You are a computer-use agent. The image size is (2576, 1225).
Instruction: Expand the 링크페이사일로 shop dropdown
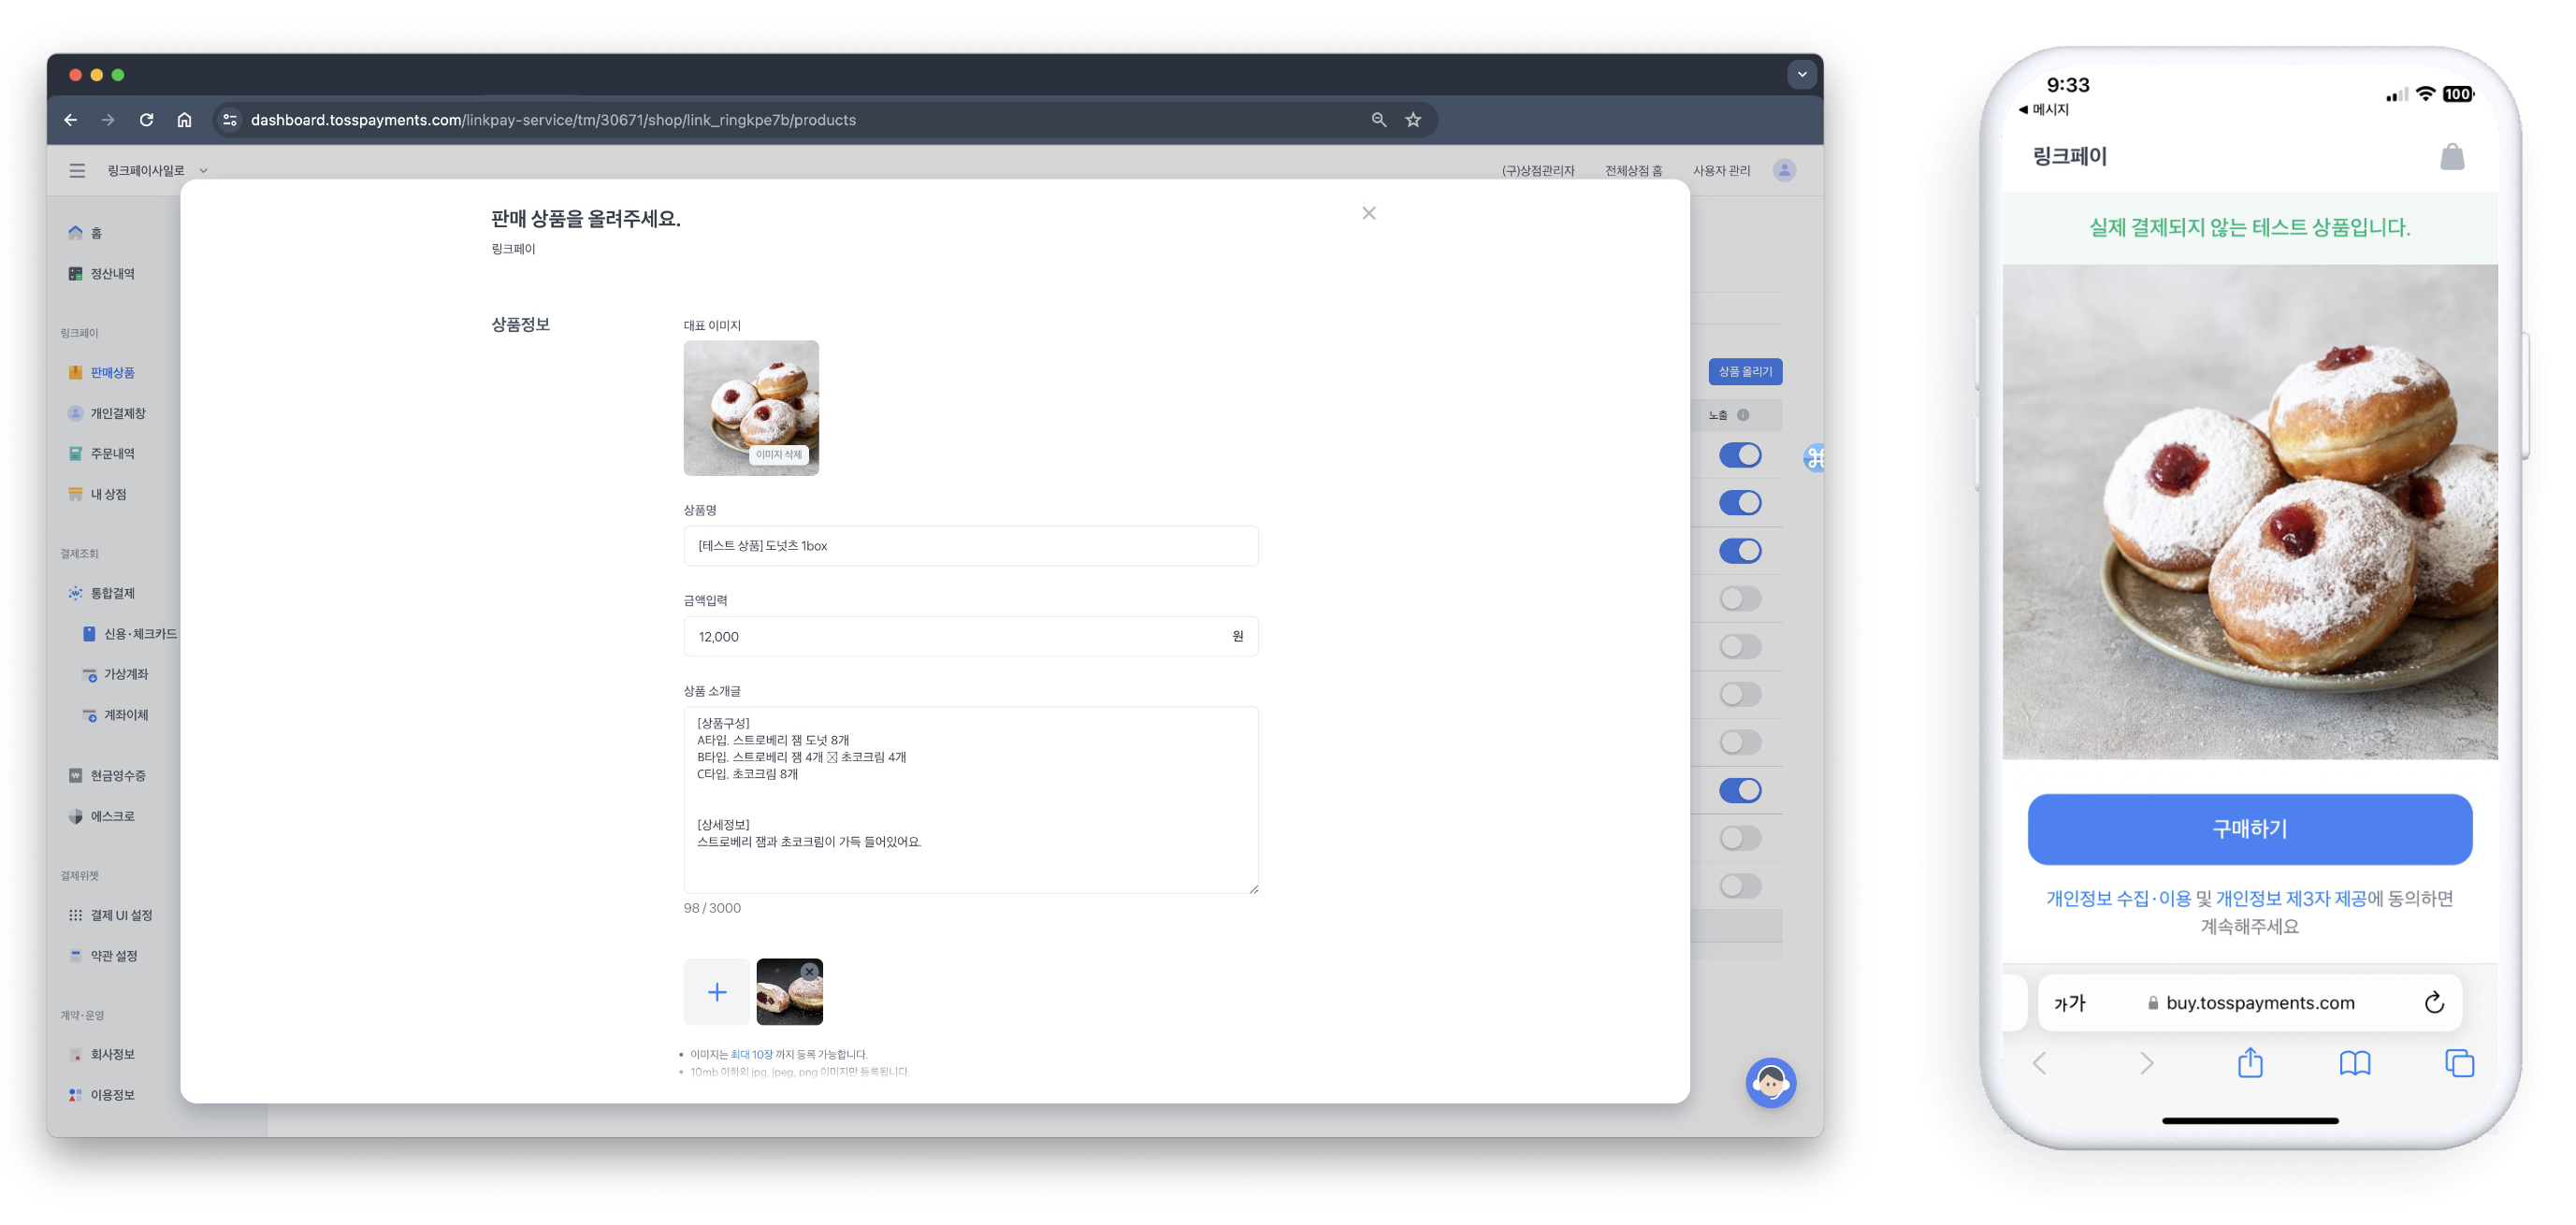[203, 171]
